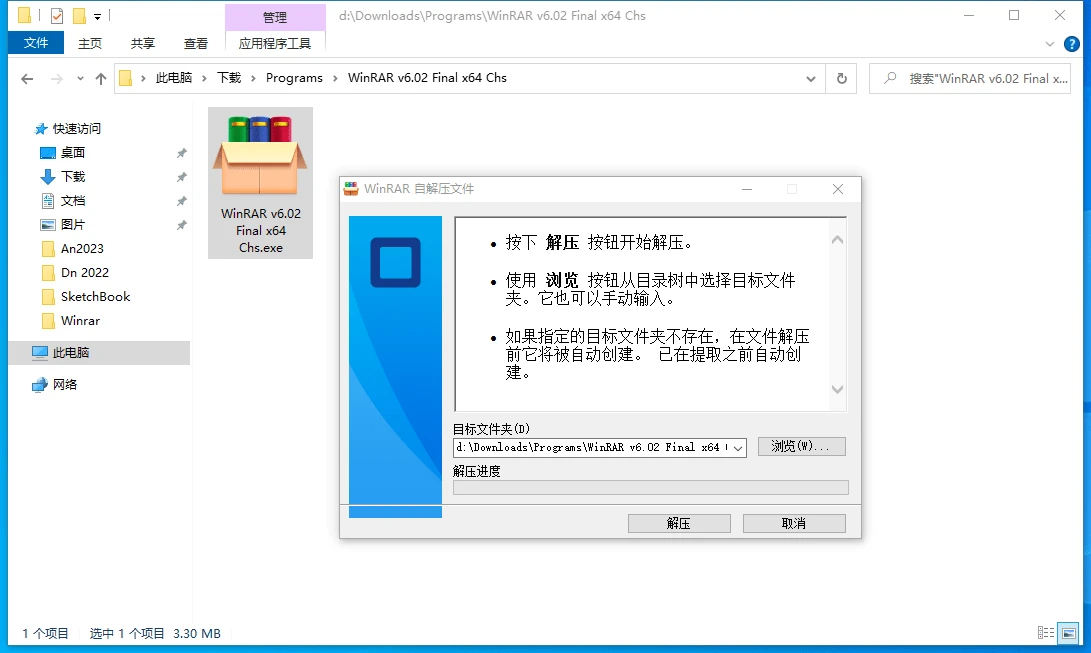Click the 解压 button in WinRAR dialog
Image resolution: width=1091 pixels, height=653 pixels.
pos(679,524)
